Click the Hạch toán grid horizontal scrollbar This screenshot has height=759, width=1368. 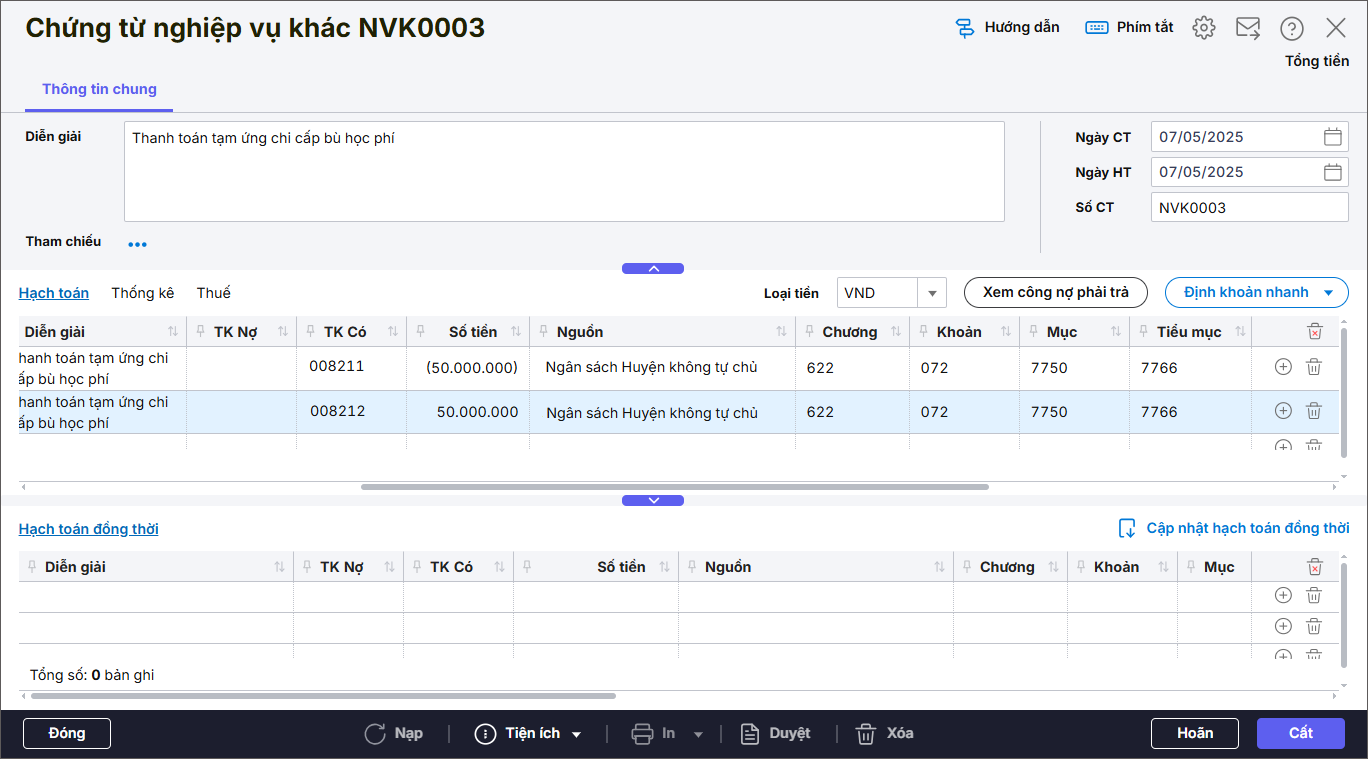tap(674, 487)
